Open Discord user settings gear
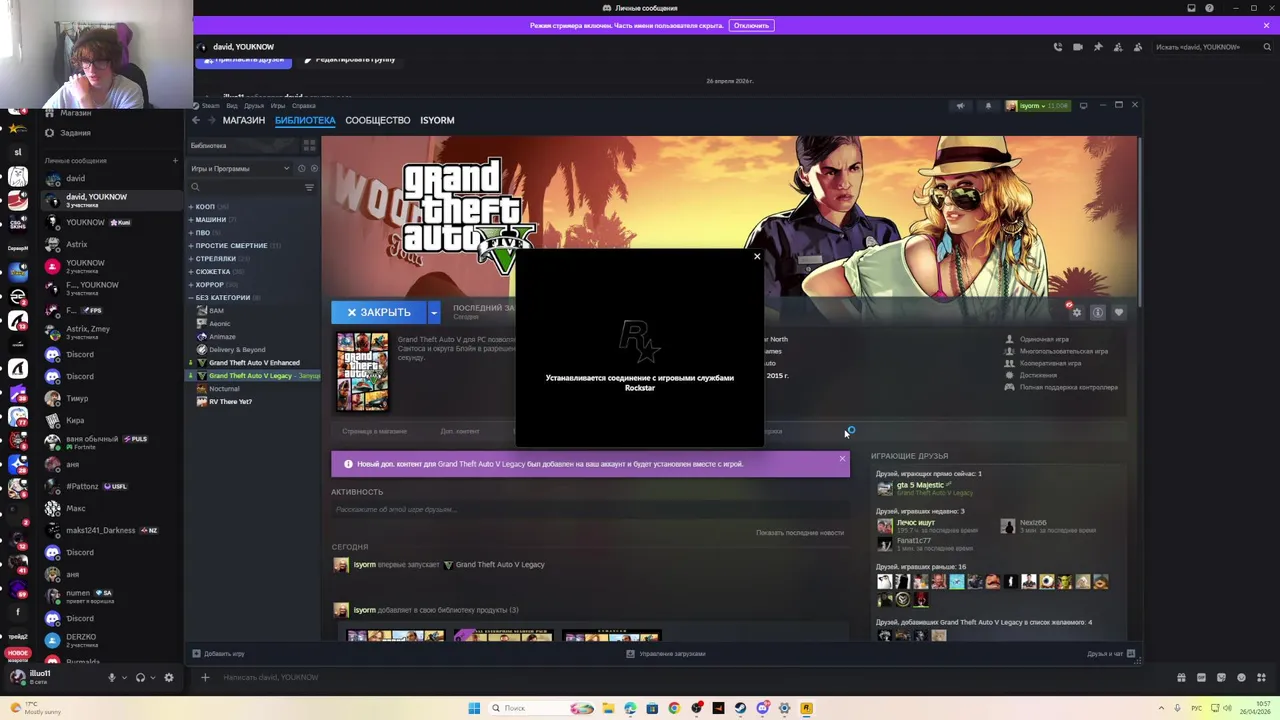This screenshot has height=720, width=1280. click(168, 677)
